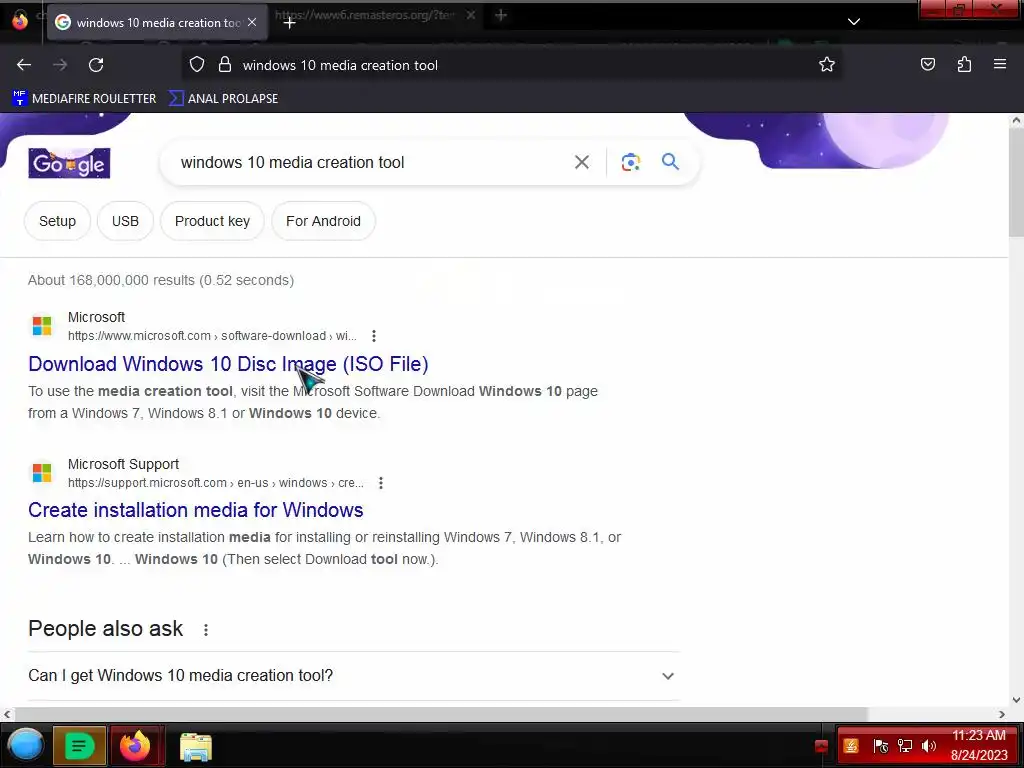
Task: Click the vertical scrollbar down arrow
Action: (x=1016, y=700)
